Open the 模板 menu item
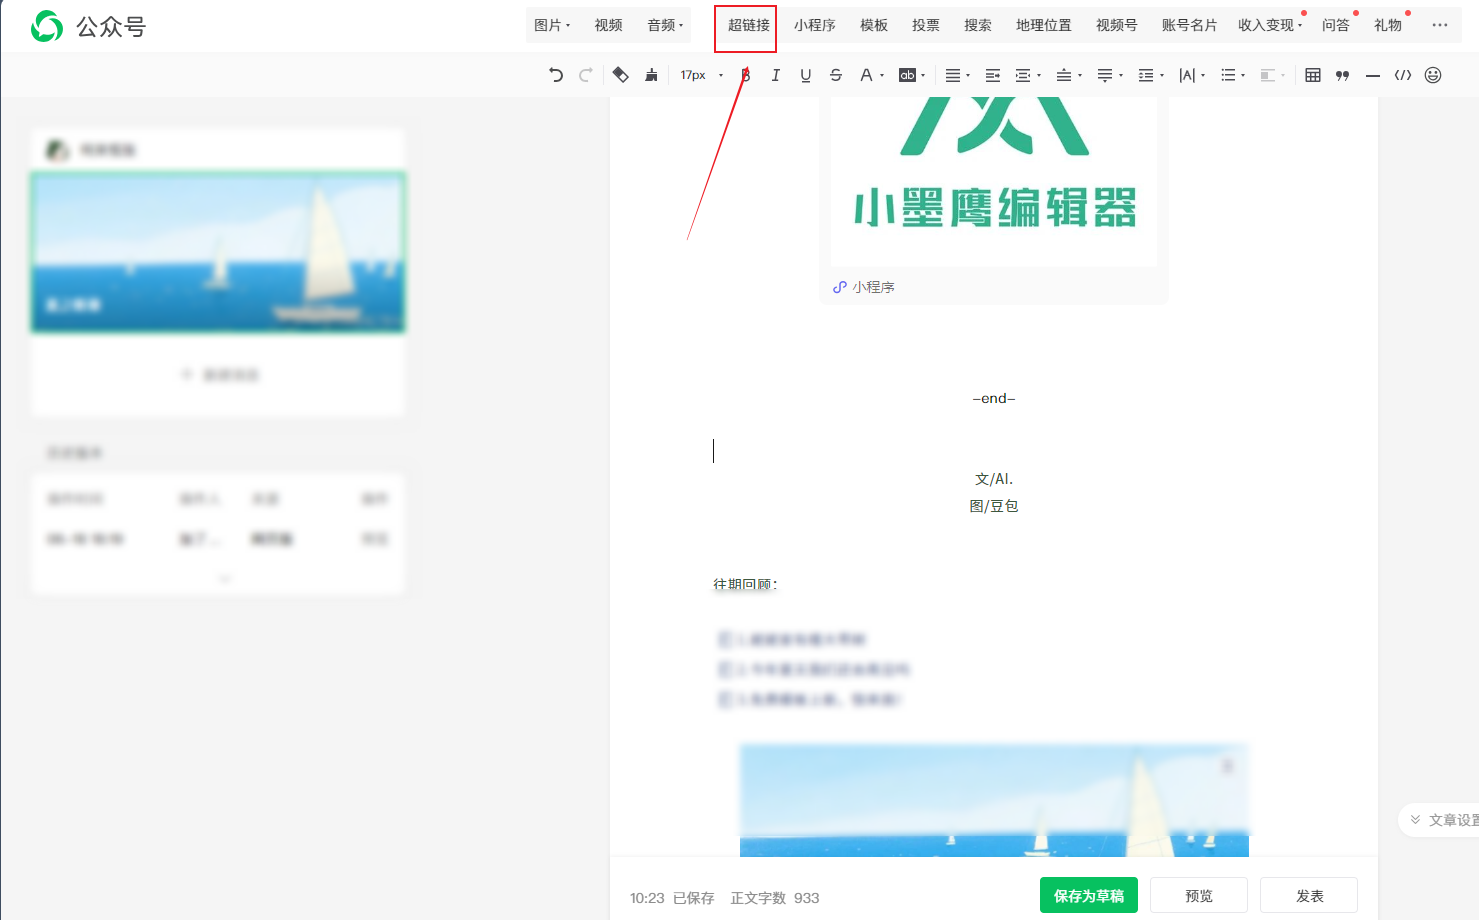This screenshot has height=920, width=1479. tap(874, 25)
